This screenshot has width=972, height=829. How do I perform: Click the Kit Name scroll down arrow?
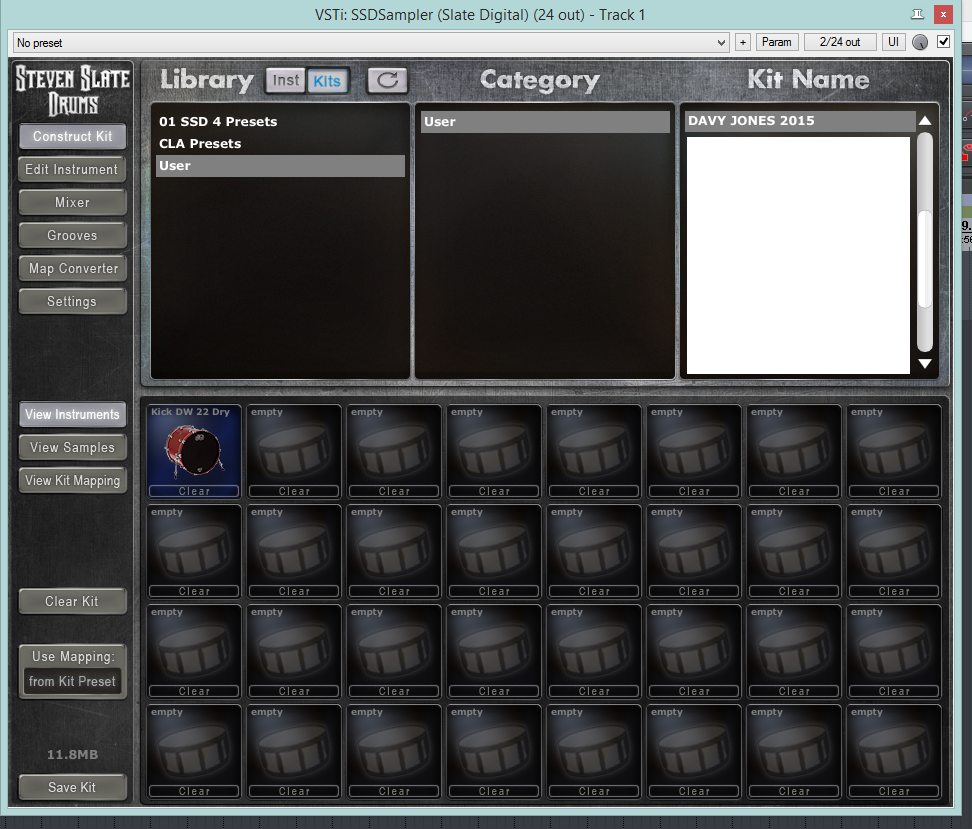[924, 364]
